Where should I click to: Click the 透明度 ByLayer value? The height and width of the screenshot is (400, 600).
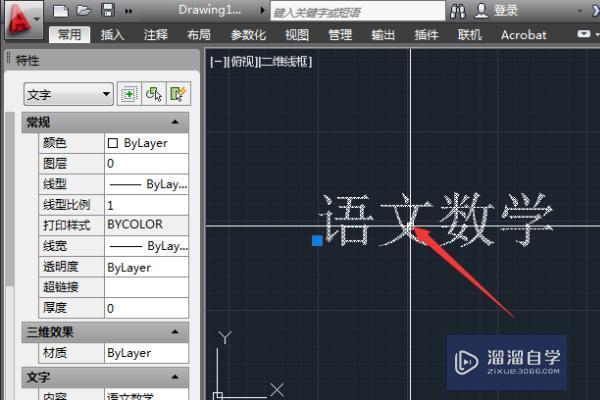(147, 267)
